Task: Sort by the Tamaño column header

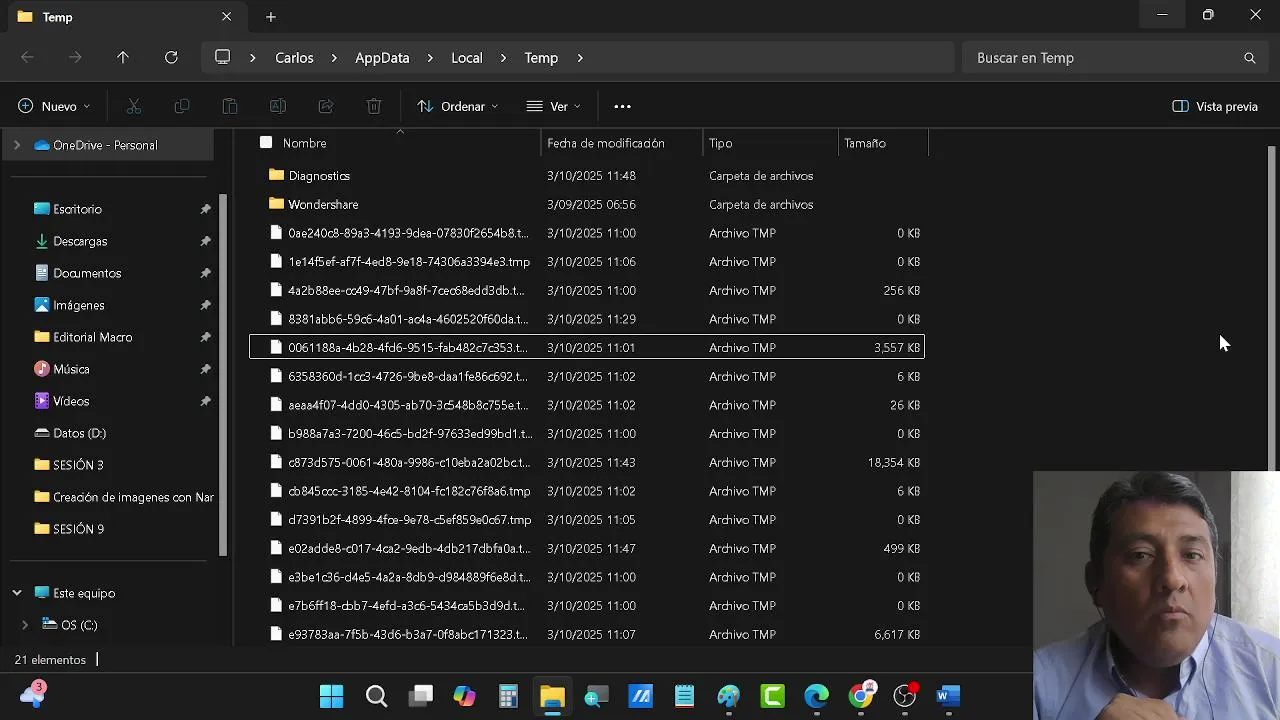Action: pos(884,143)
